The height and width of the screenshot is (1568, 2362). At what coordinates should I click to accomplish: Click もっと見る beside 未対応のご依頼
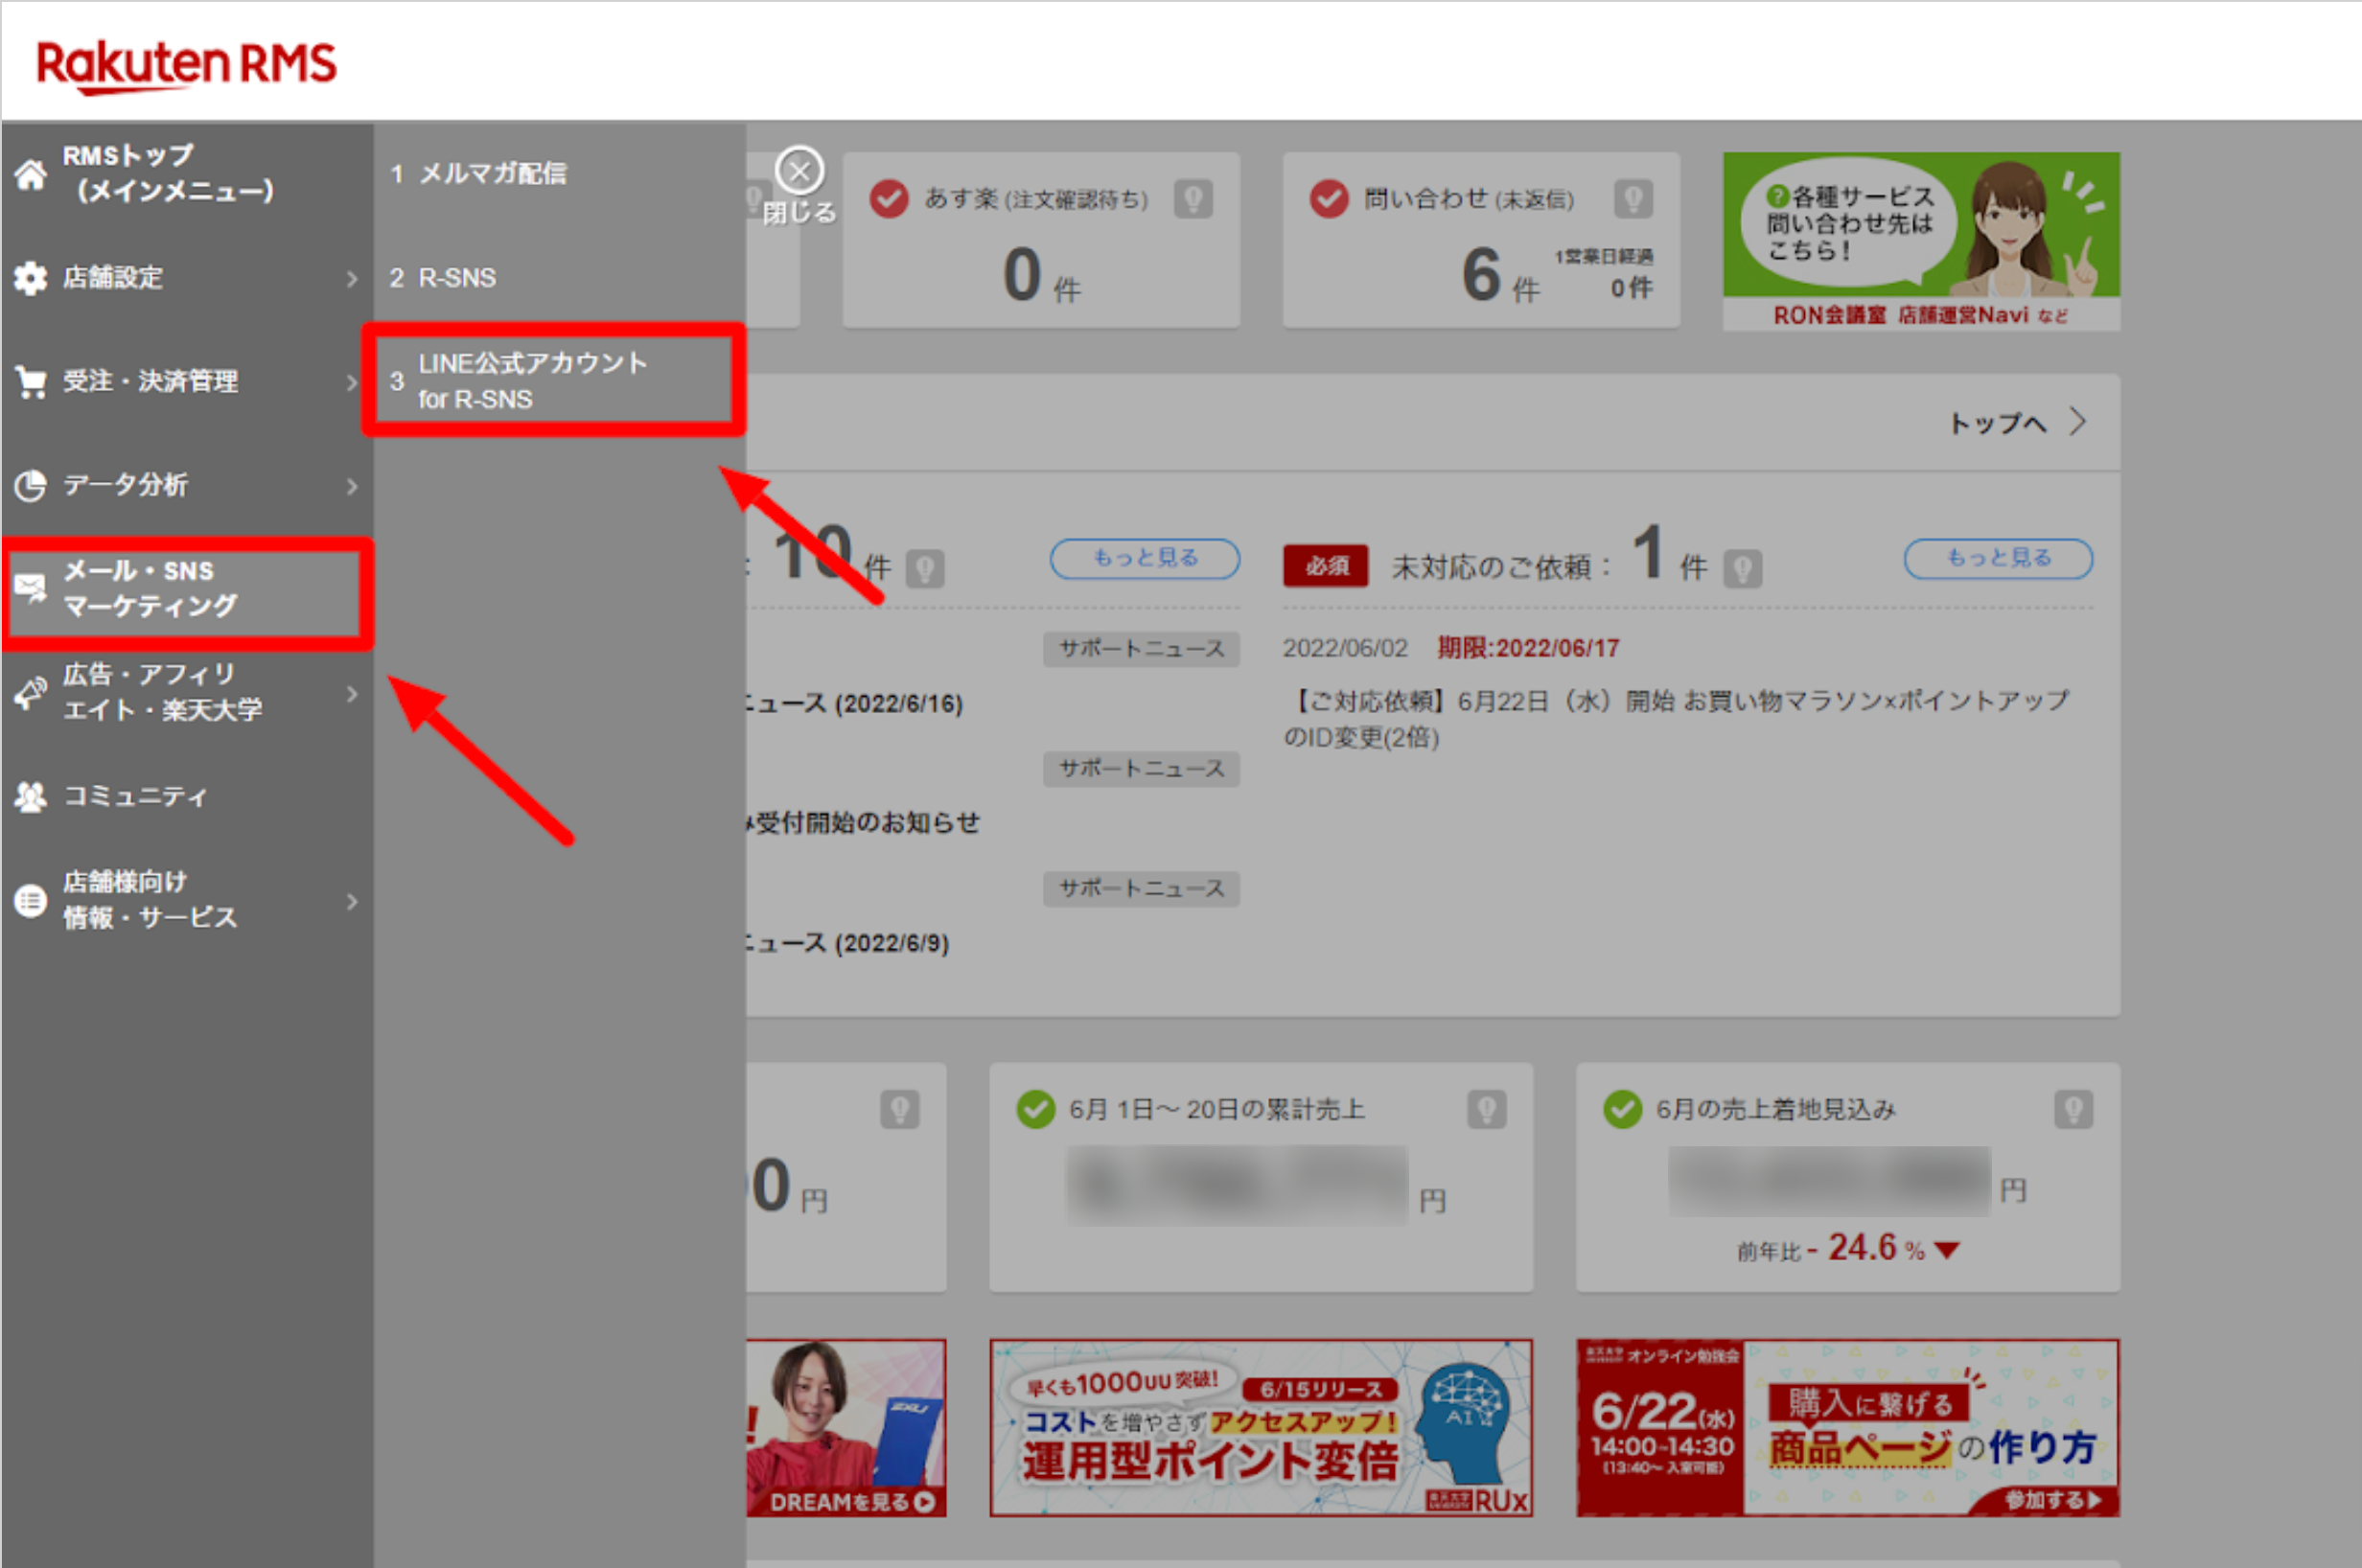1998,558
